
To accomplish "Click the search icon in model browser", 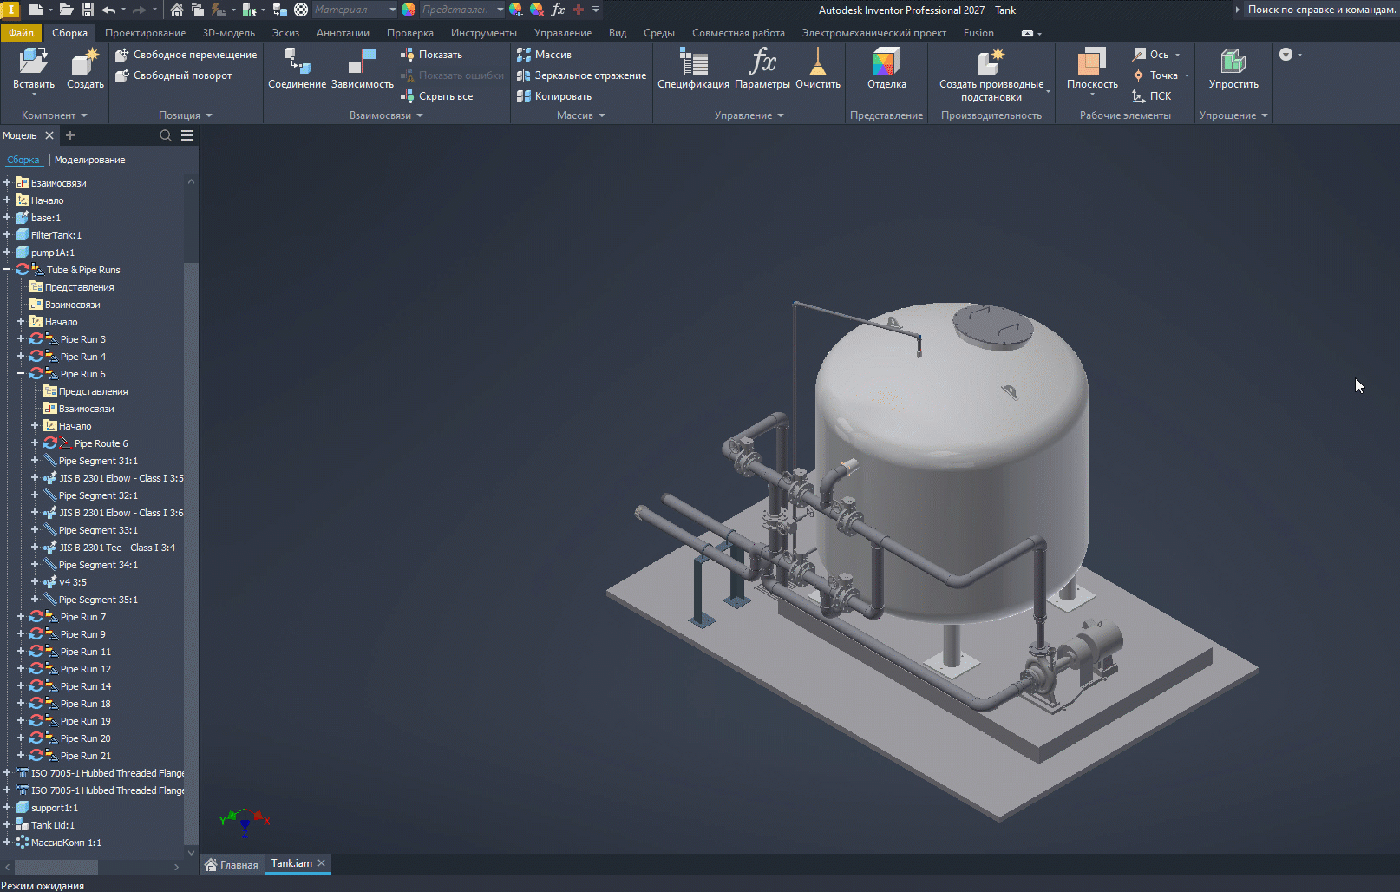I will click(x=165, y=136).
